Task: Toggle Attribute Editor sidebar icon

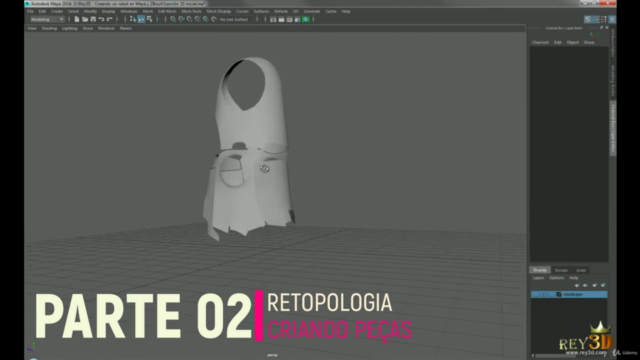Action: tap(596, 19)
